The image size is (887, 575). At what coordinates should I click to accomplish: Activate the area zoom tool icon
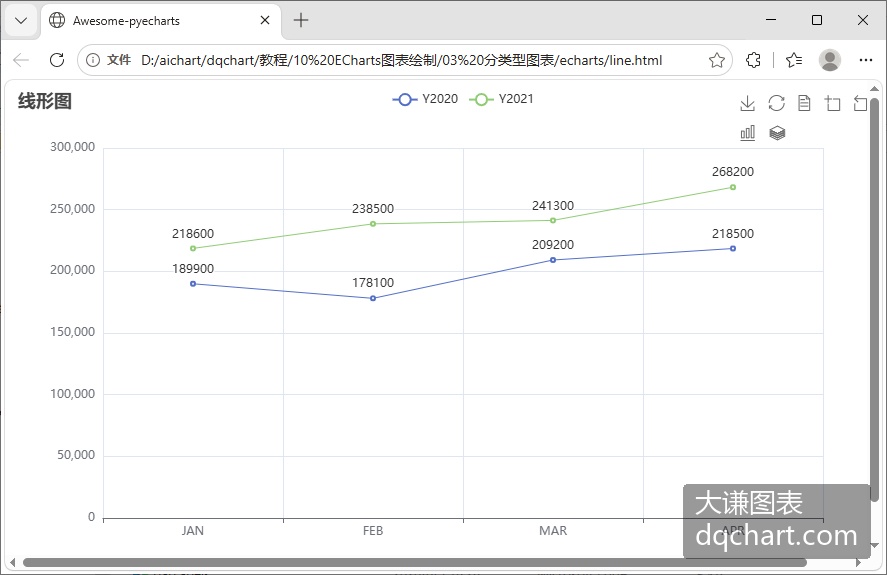click(x=833, y=103)
